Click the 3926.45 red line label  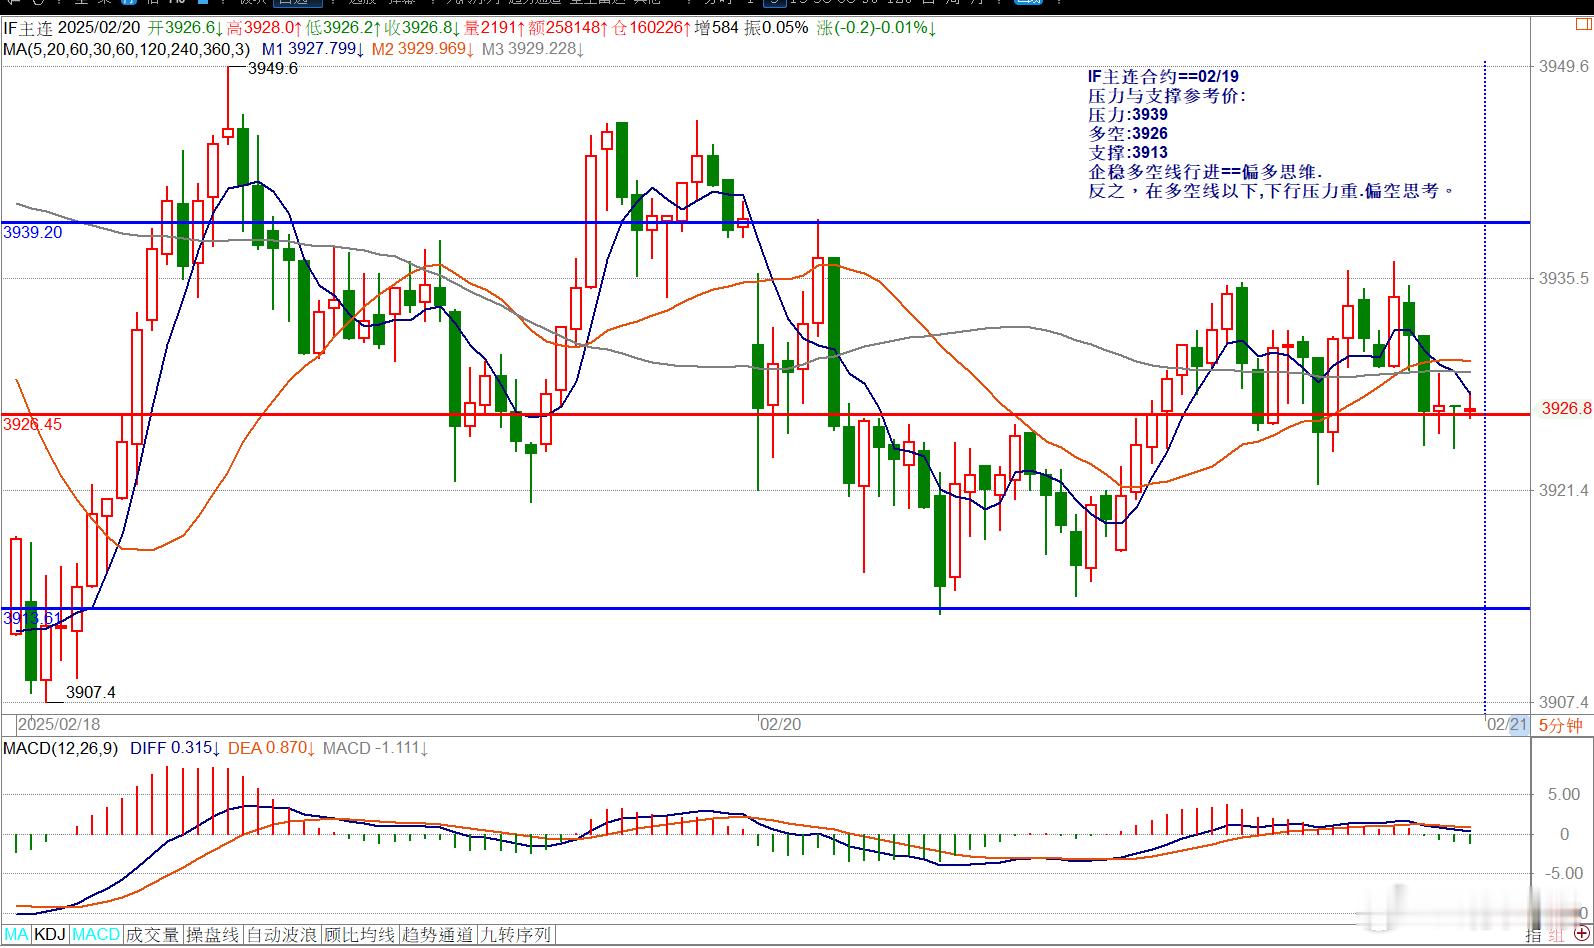pyautogui.click(x=33, y=424)
